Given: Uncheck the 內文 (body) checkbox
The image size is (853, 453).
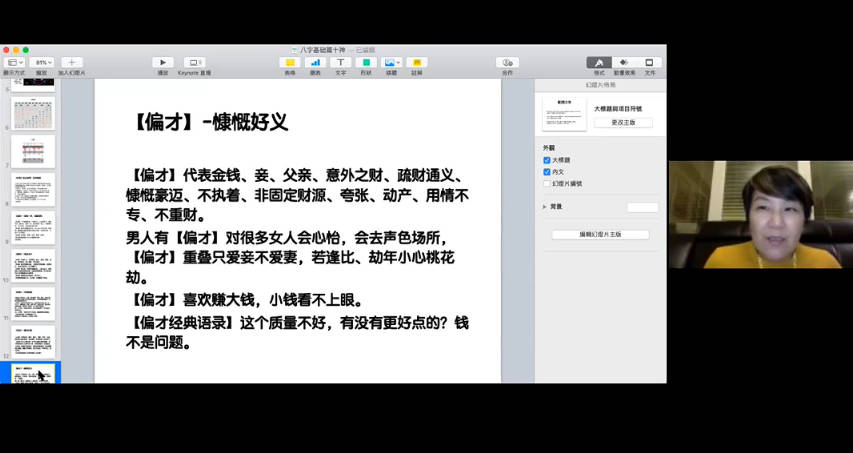Looking at the screenshot, I should [x=547, y=172].
